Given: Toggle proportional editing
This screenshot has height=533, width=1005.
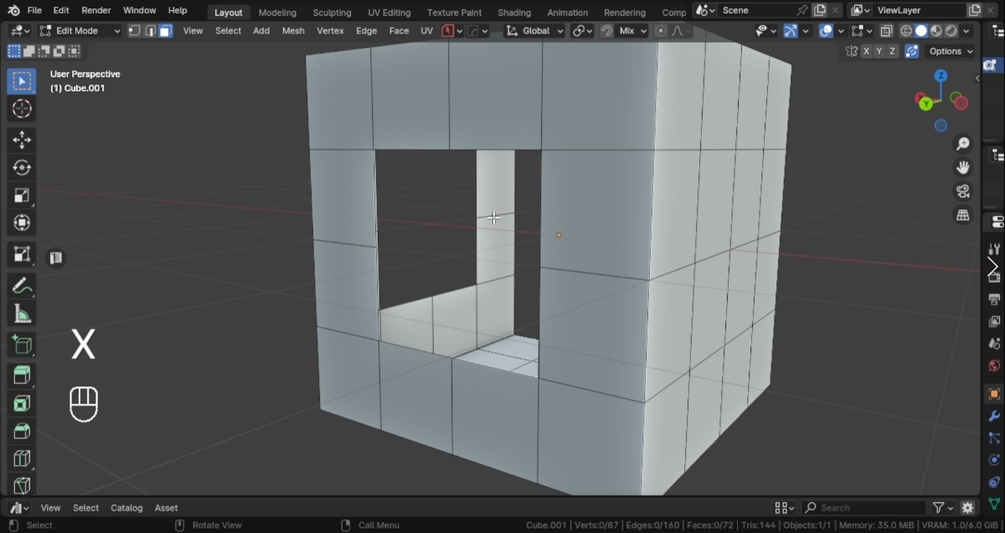Looking at the screenshot, I should pos(661,31).
